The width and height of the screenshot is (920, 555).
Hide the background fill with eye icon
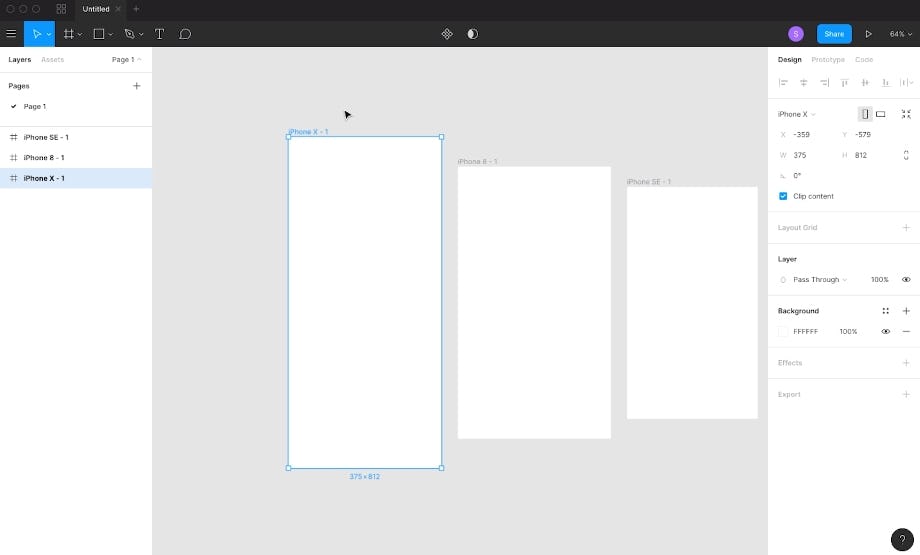point(885,331)
